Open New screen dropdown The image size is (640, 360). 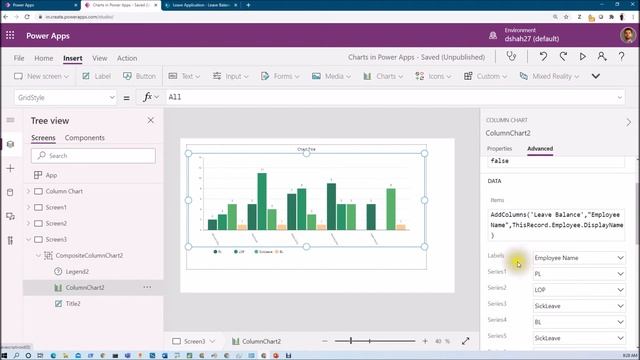tap(41, 76)
